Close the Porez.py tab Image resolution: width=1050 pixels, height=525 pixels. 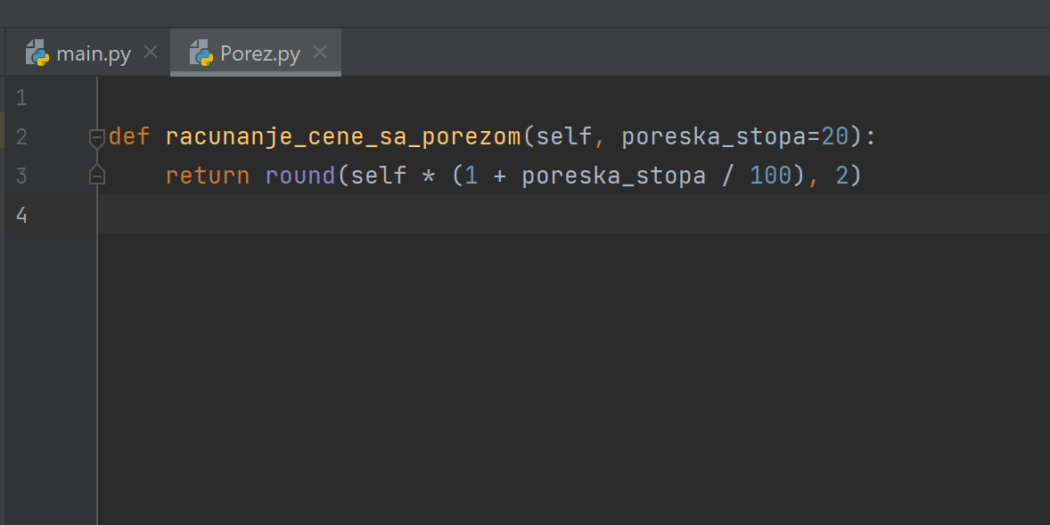320,52
